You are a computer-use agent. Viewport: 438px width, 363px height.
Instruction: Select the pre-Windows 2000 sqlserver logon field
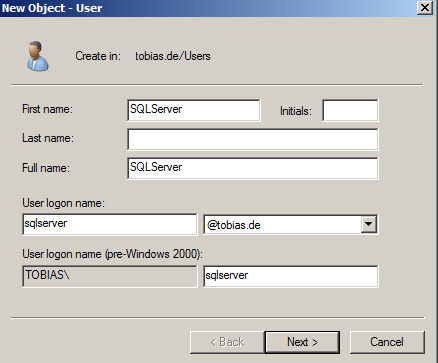point(291,276)
